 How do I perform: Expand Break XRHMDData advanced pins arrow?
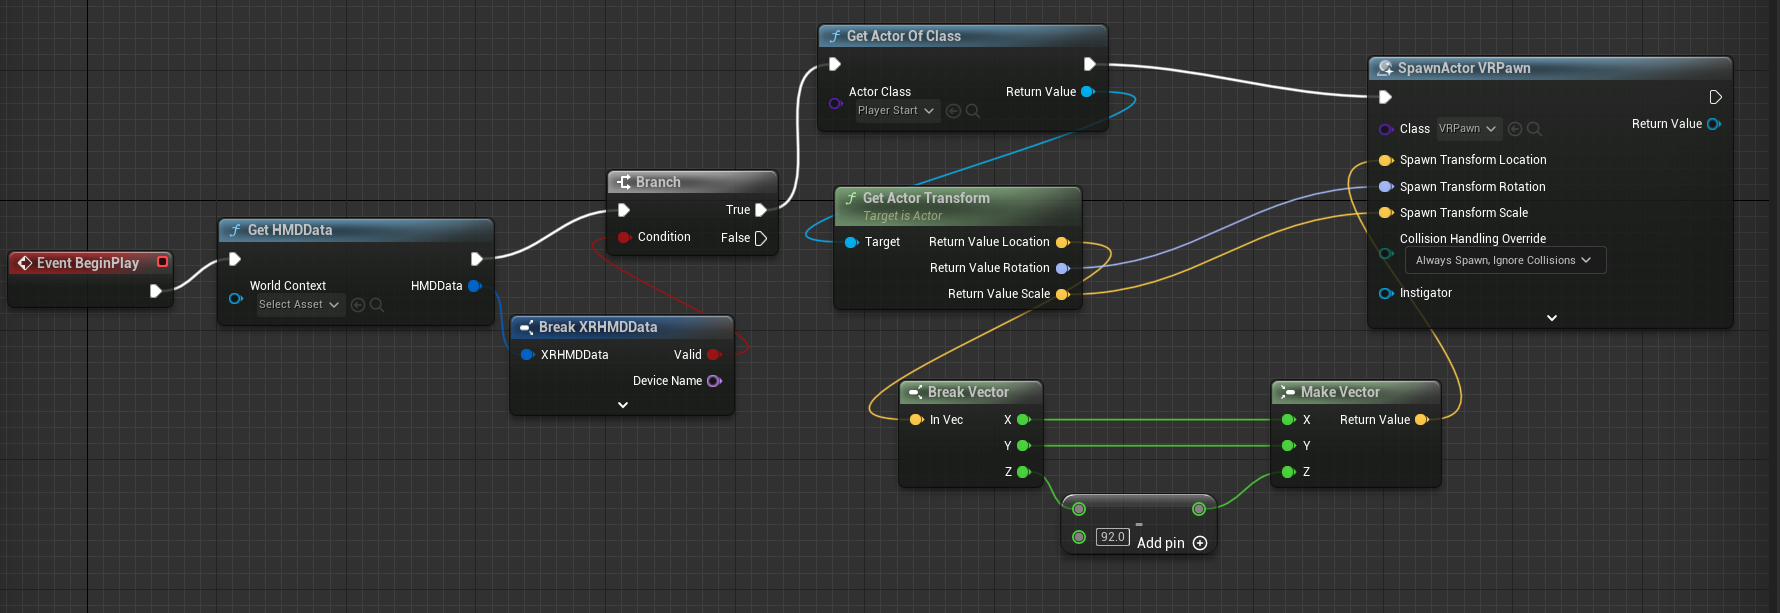tap(623, 405)
